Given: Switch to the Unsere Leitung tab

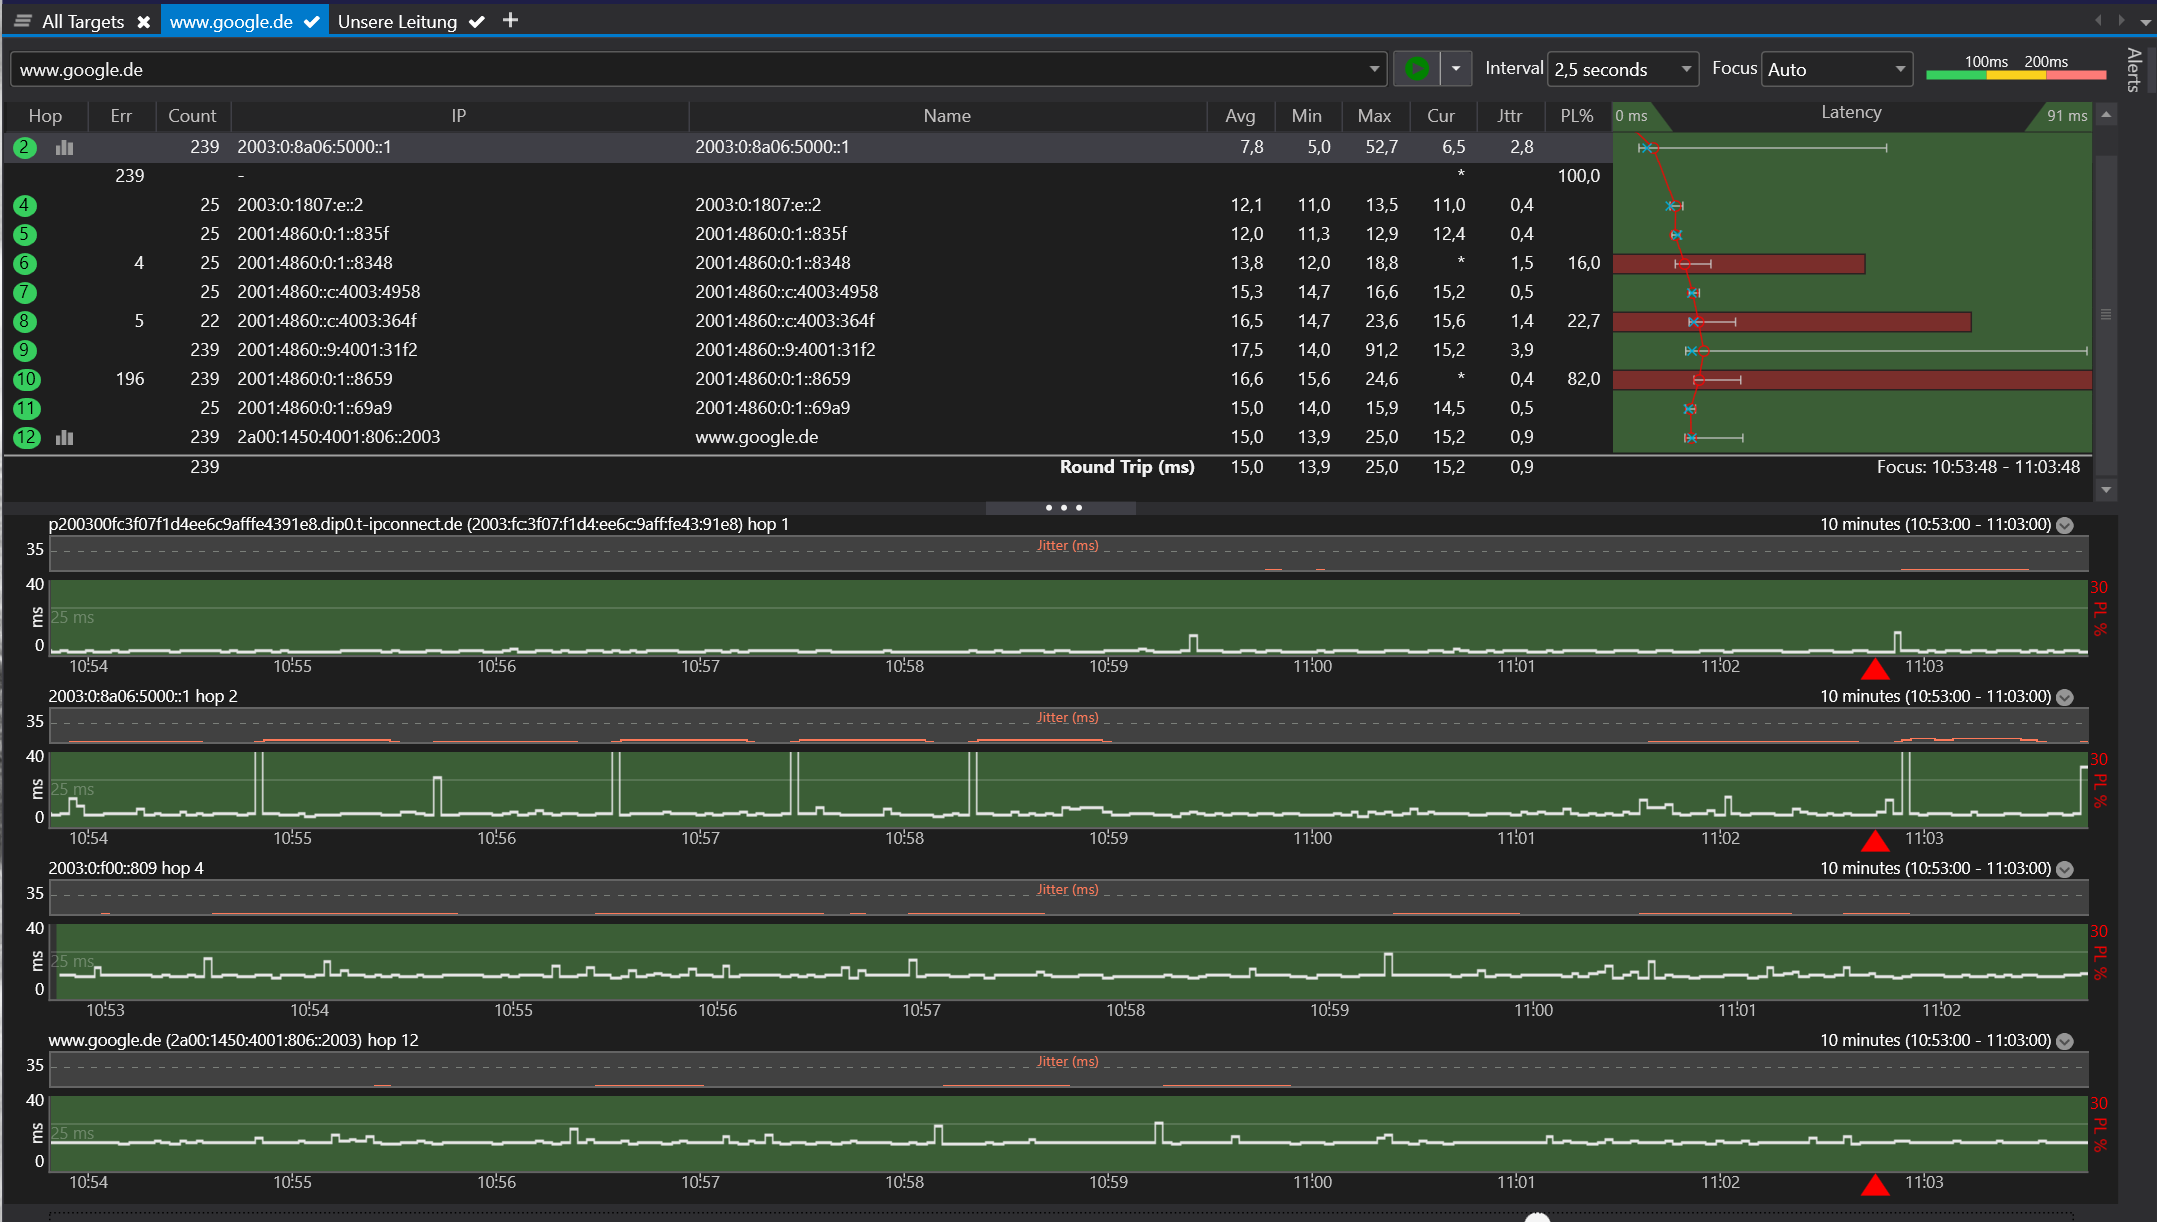Looking at the screenshot, I should [397, 21].
